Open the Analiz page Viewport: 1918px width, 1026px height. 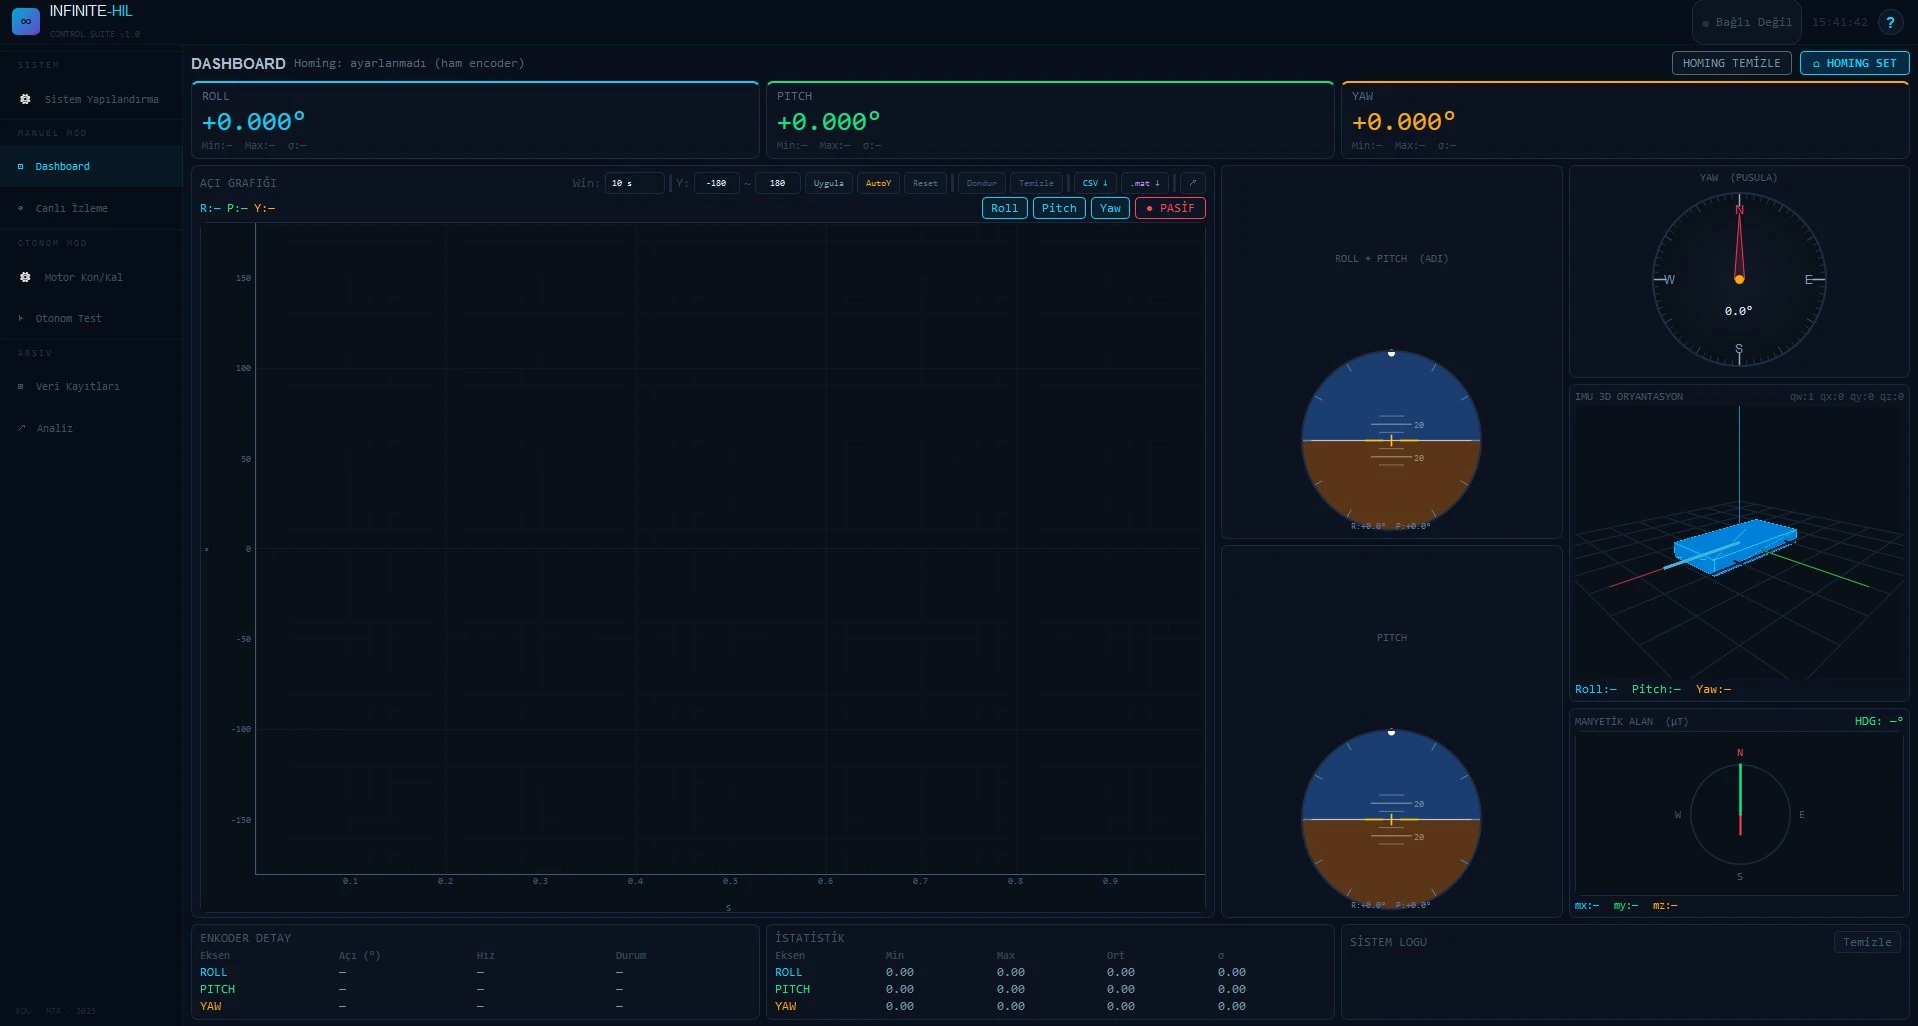click(91, 428)
